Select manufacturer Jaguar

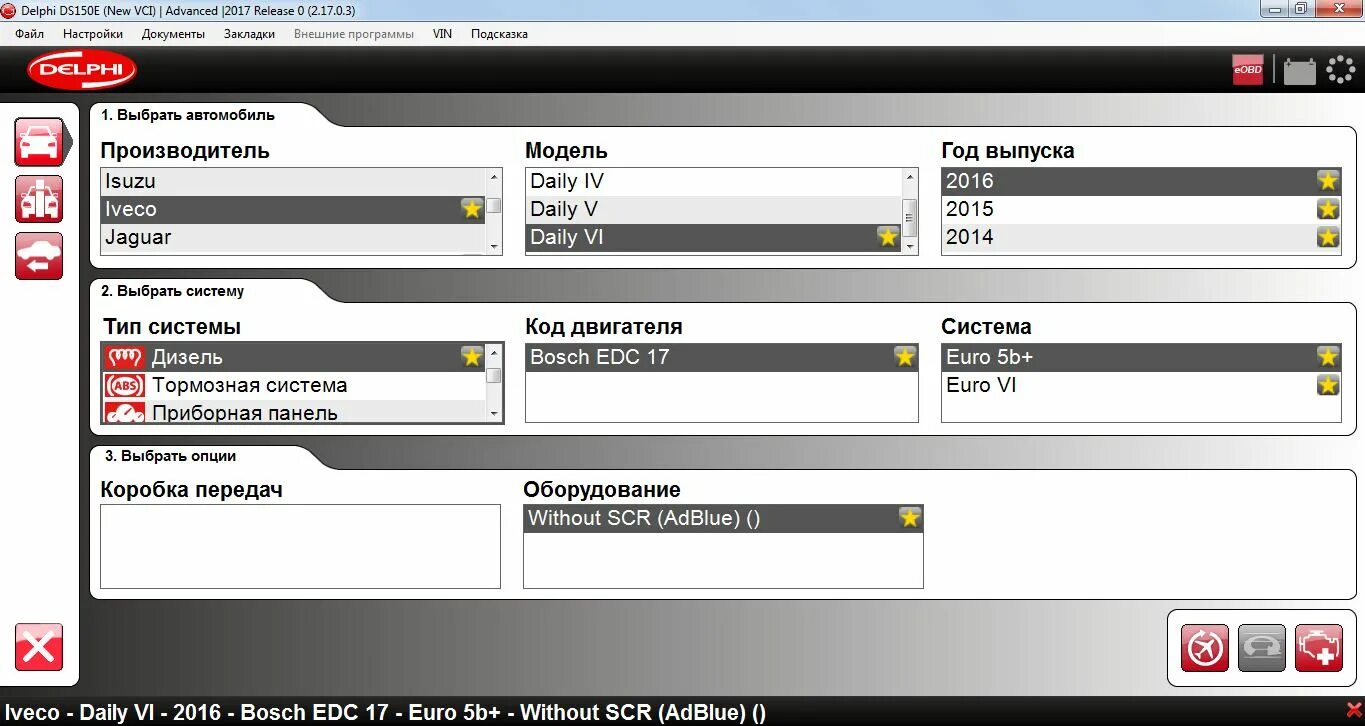pyautogui.click(x=293, y=237)
